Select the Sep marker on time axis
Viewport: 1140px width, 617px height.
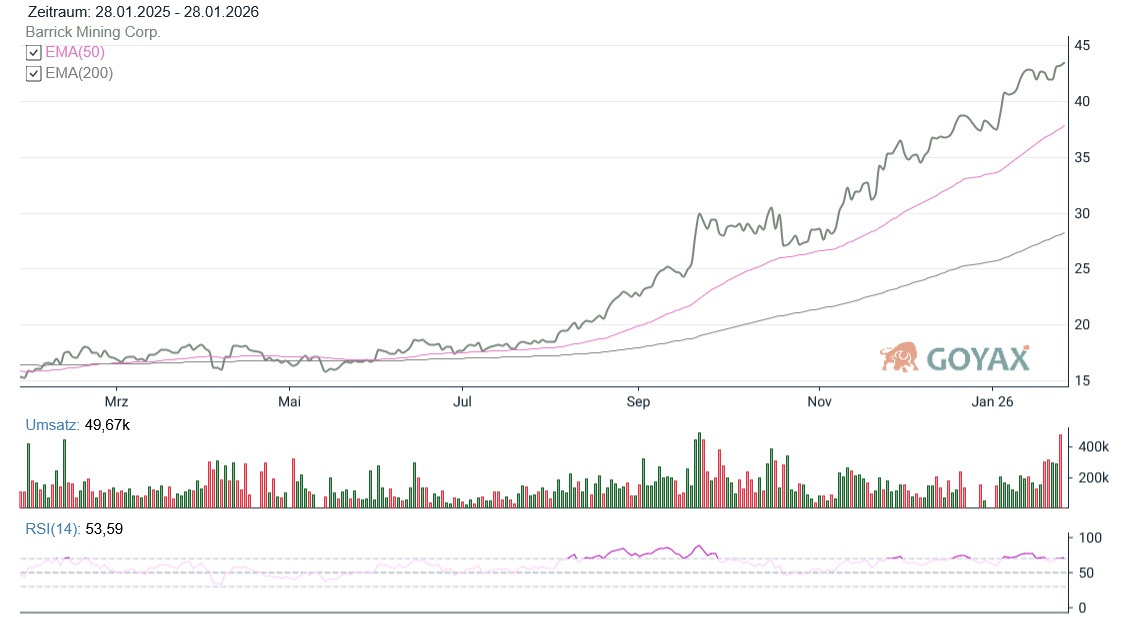click(638, 402)
